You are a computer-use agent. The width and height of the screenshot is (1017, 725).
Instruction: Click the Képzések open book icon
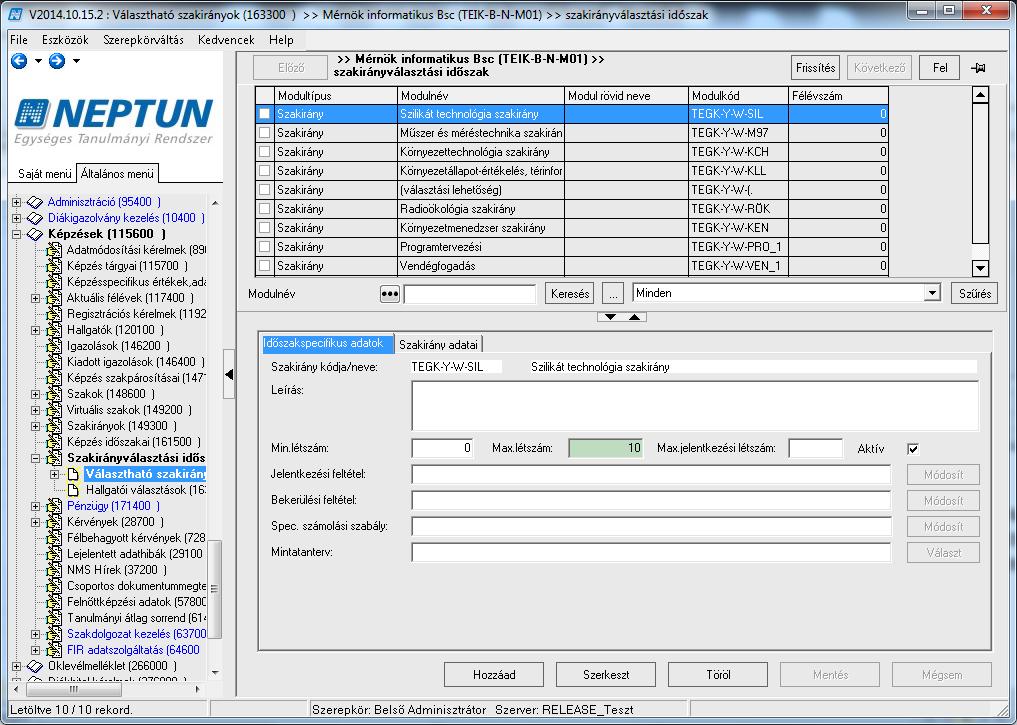pyautogui.click(x=34, y=234)
